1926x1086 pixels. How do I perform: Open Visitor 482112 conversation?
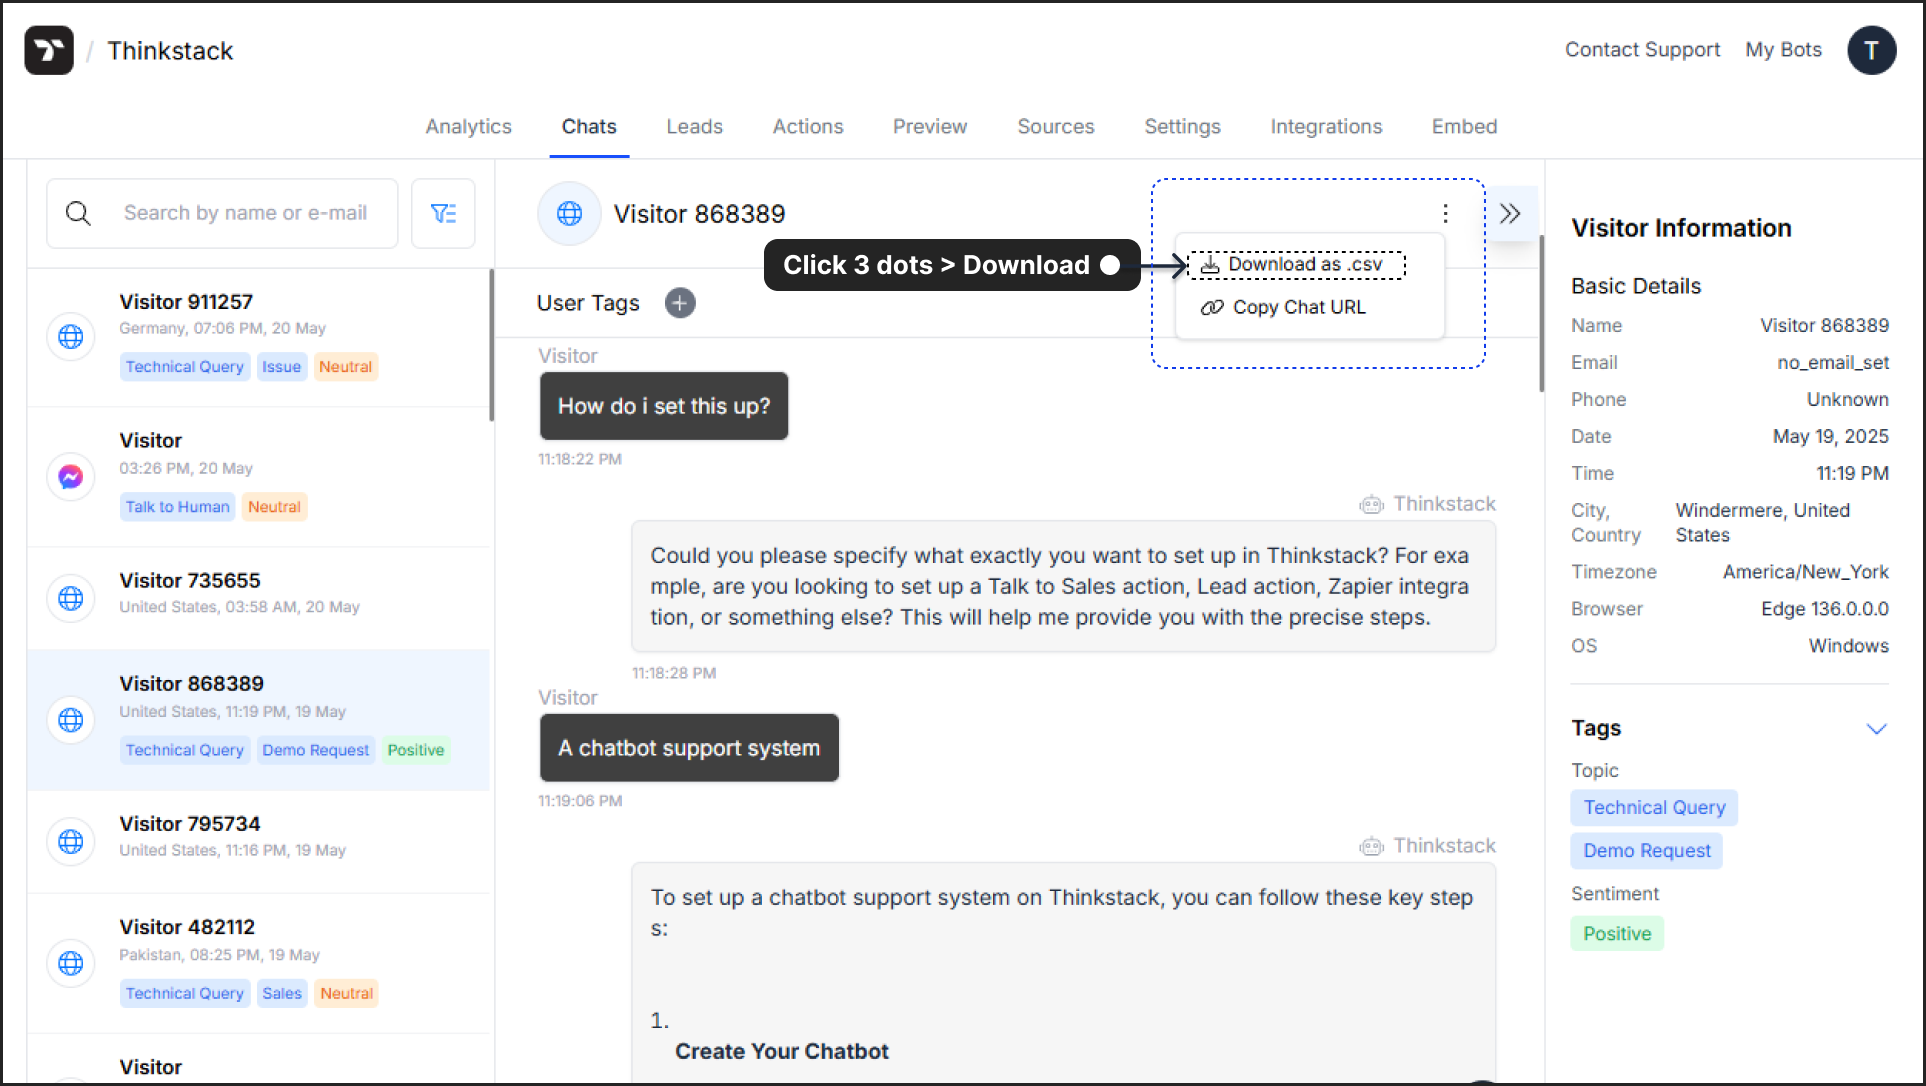(x=258, y=963)
